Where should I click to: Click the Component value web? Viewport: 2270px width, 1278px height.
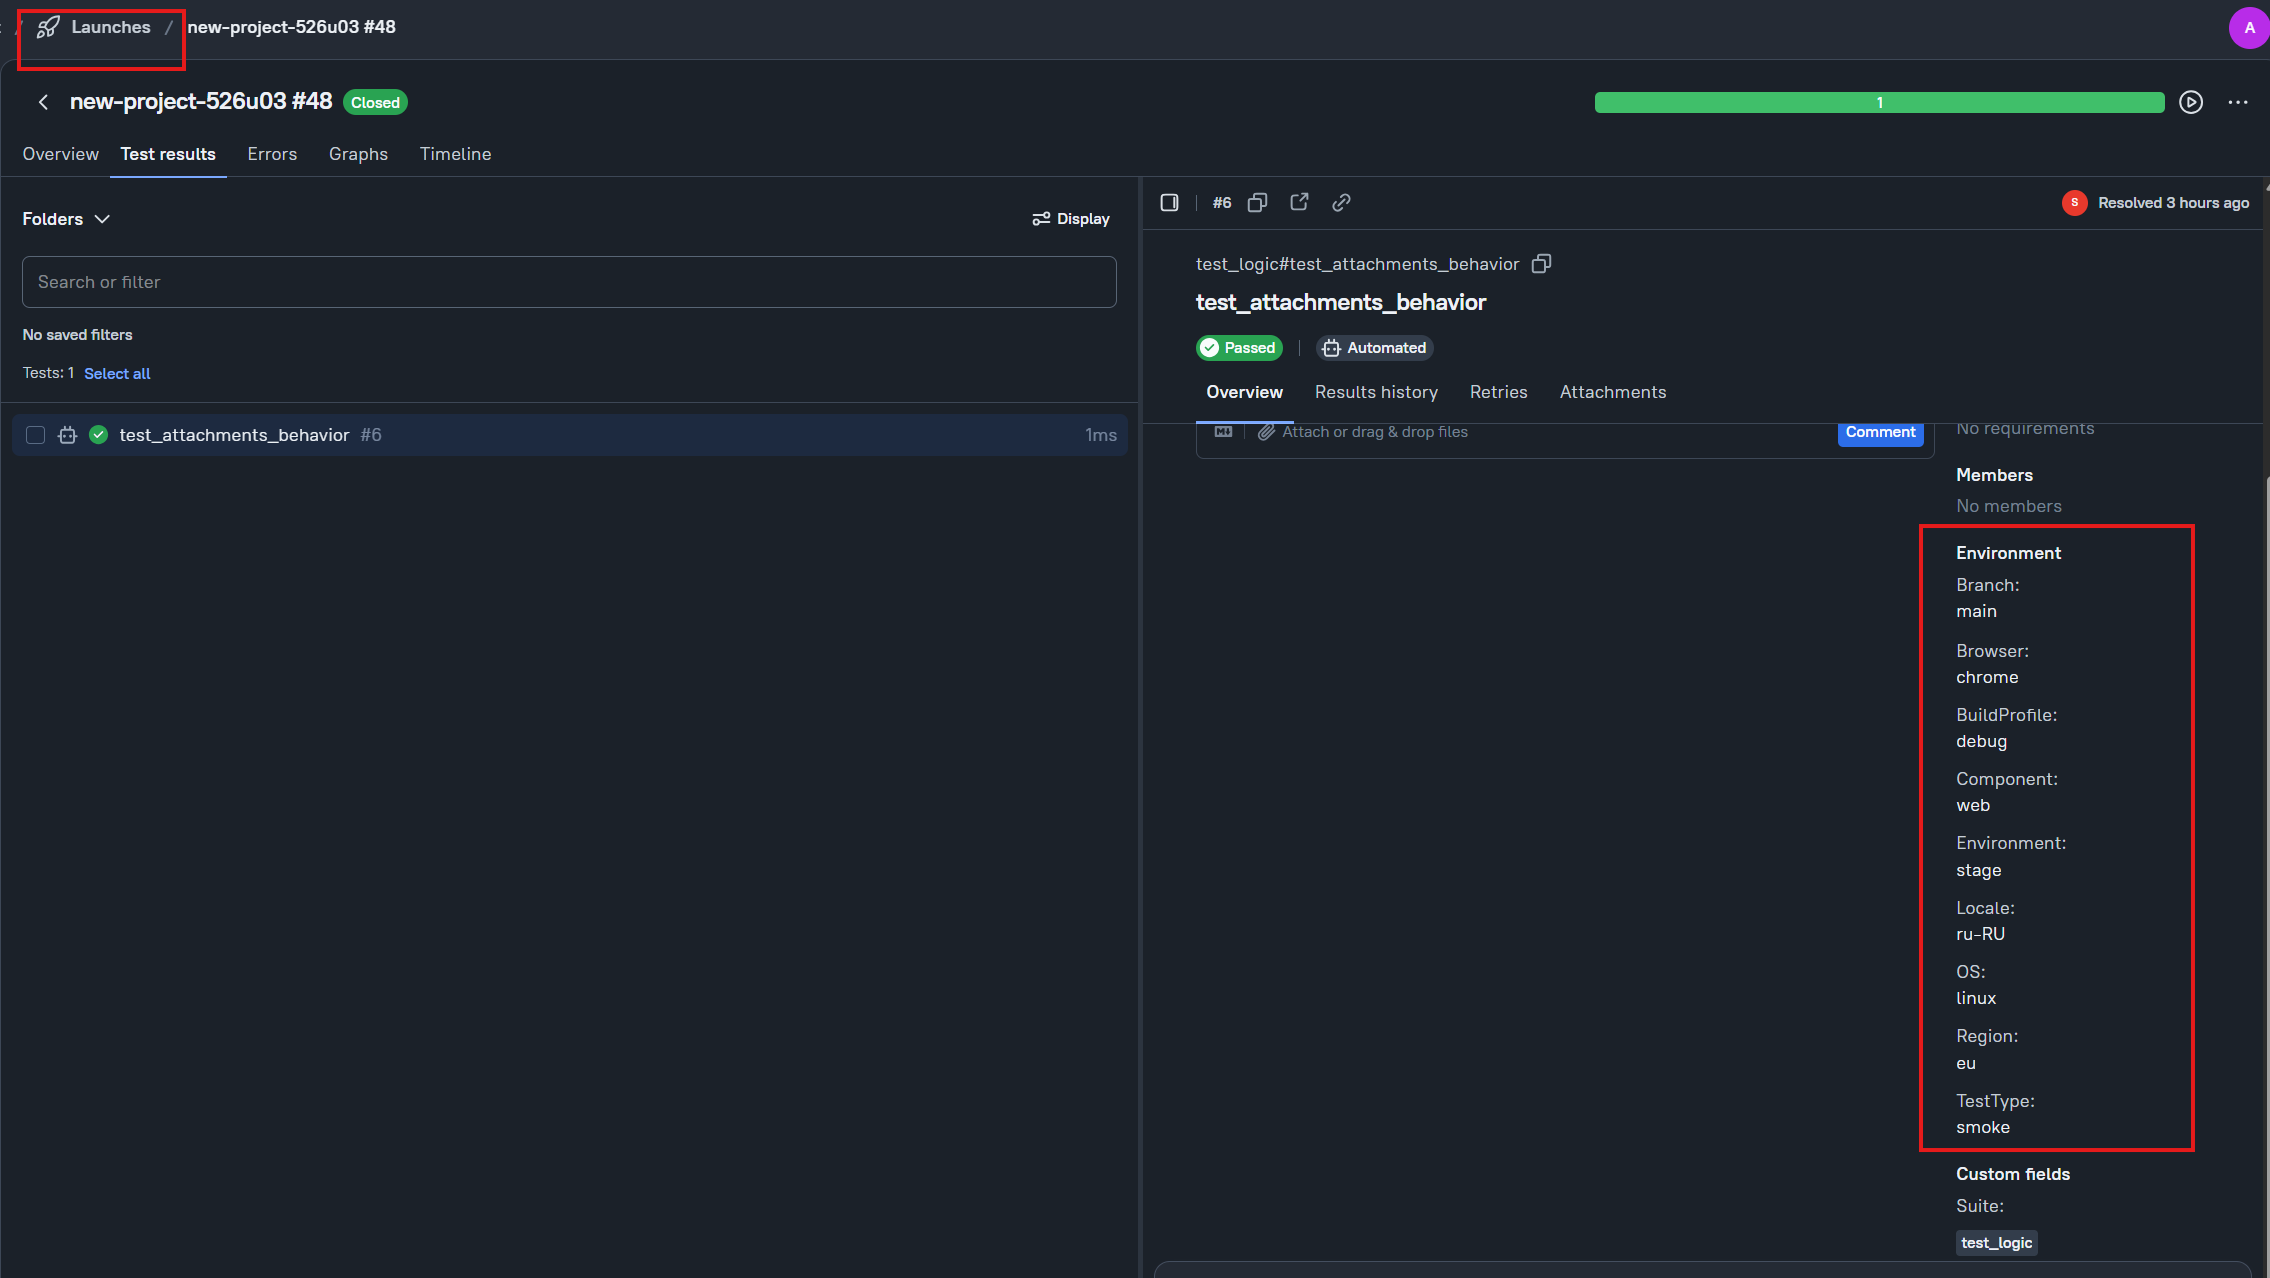tap(1973, 805)
